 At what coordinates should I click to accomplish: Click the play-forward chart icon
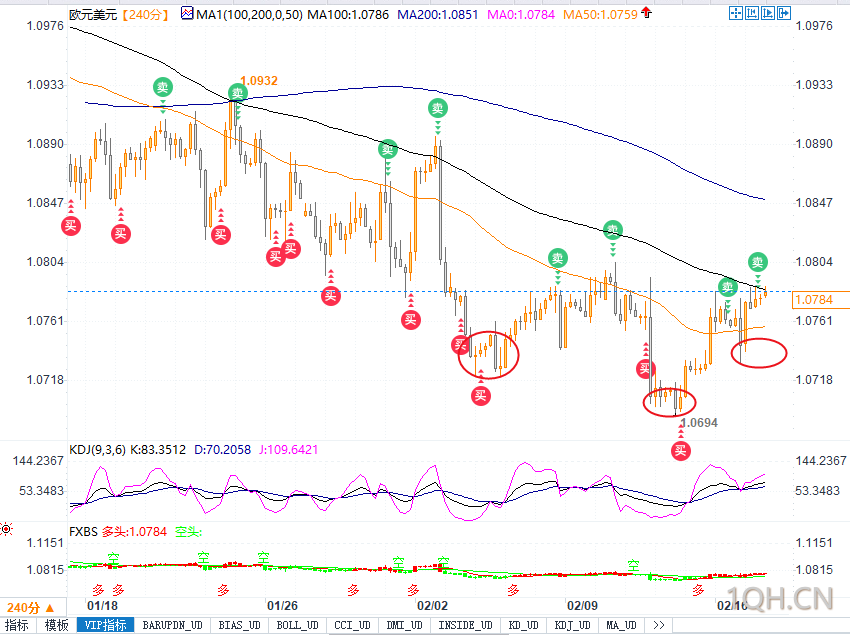(x=768, y=13)
